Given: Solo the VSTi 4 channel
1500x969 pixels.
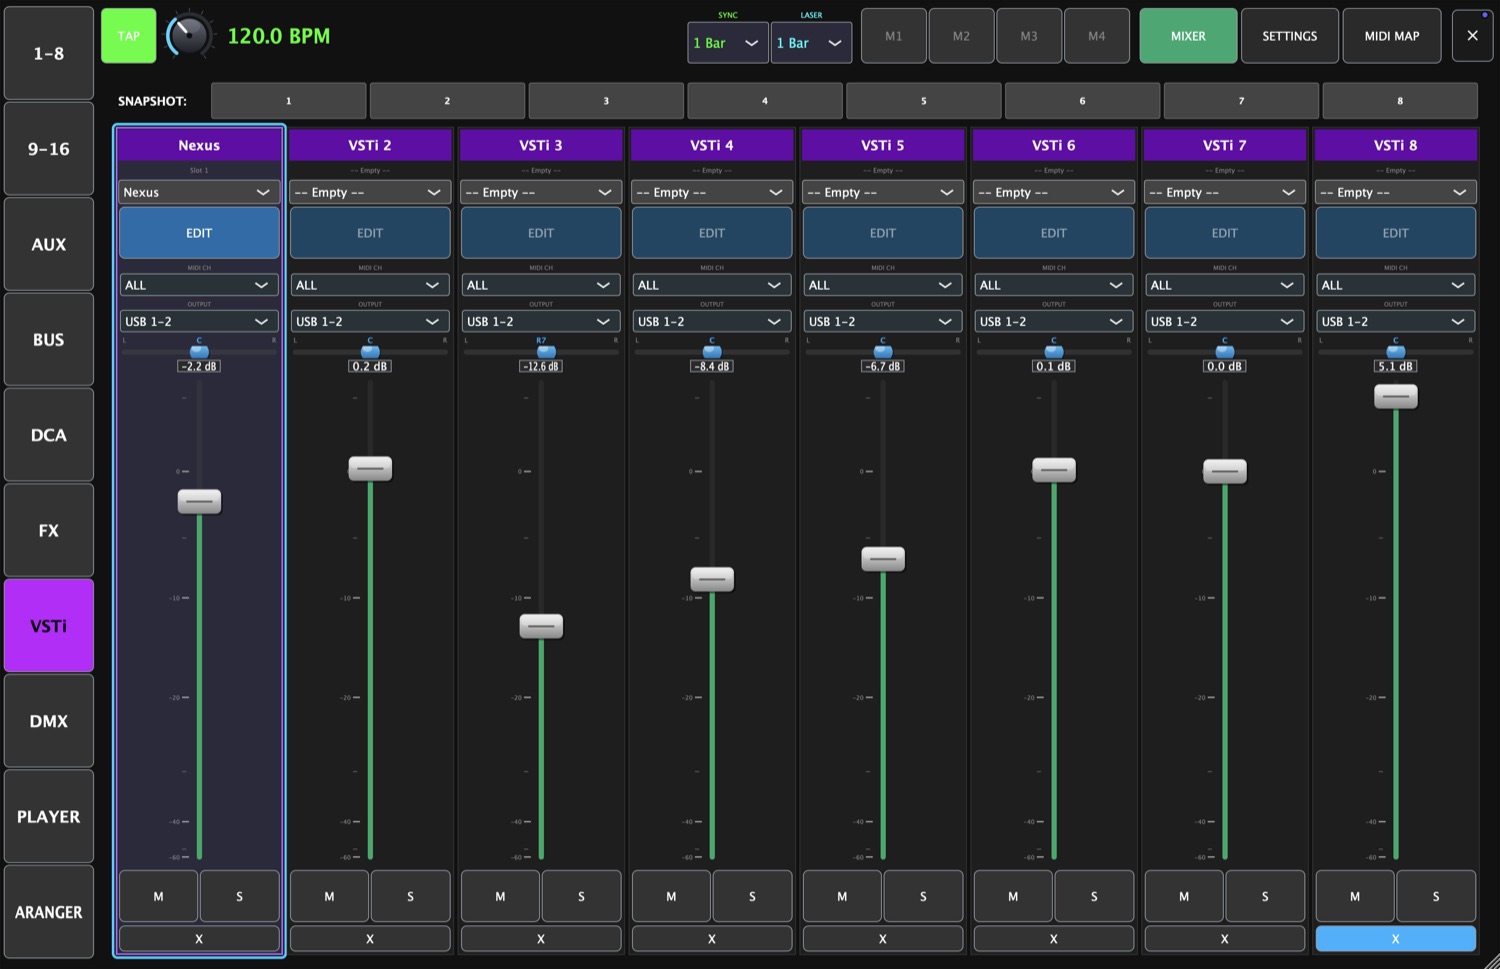Looking at the screenshot, I should click(752, 896).
